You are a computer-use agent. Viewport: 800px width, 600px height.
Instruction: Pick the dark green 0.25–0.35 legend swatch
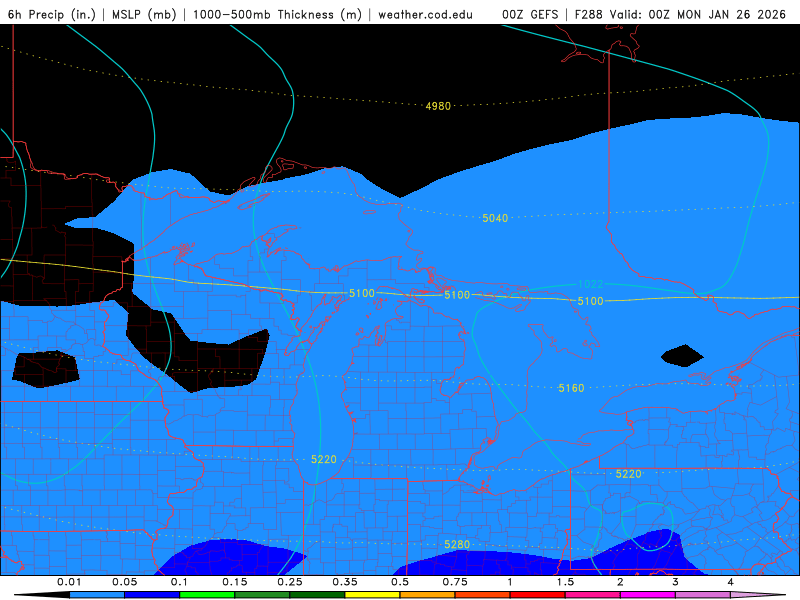coord(317,595)
